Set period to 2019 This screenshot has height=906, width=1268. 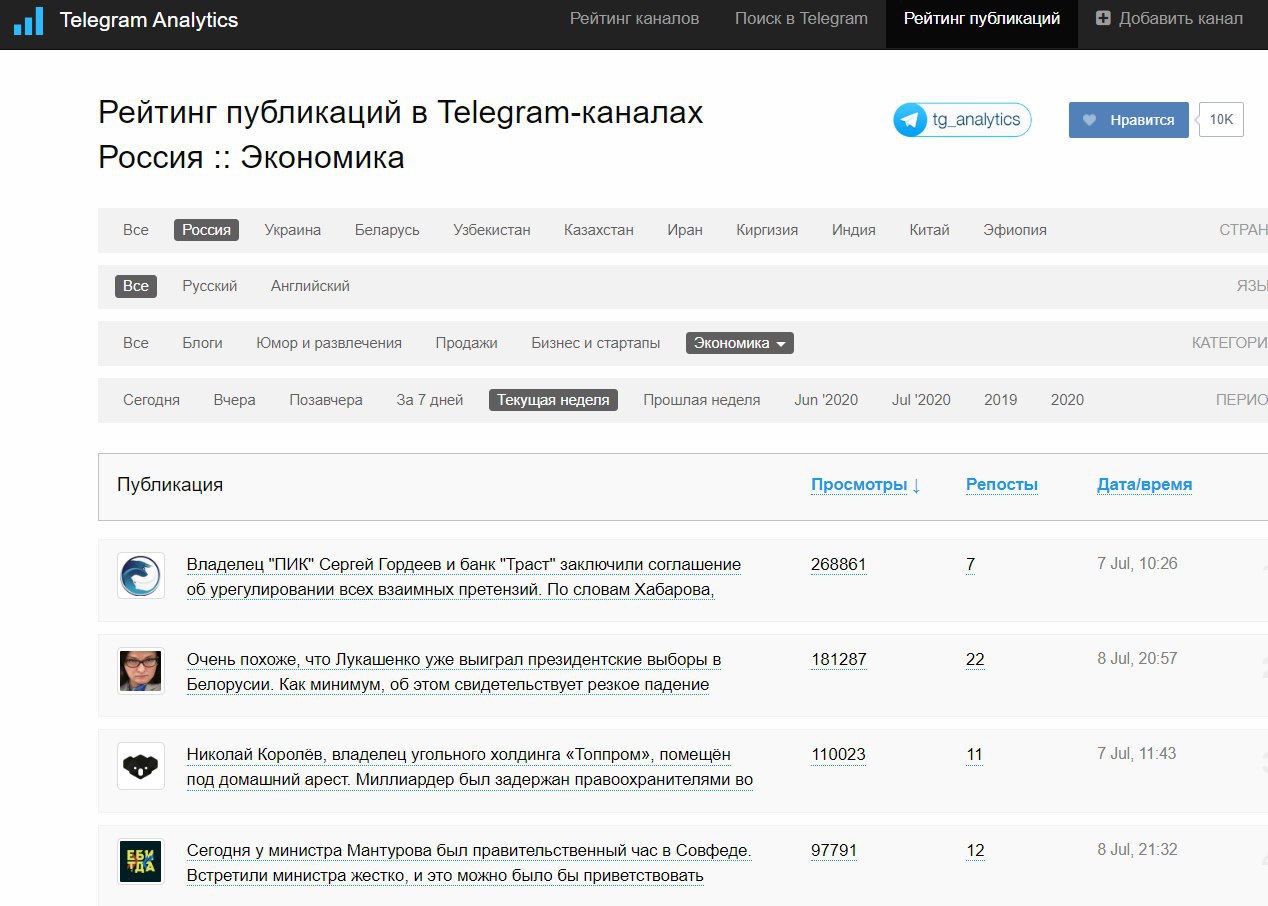click(x=1001, y=400)
